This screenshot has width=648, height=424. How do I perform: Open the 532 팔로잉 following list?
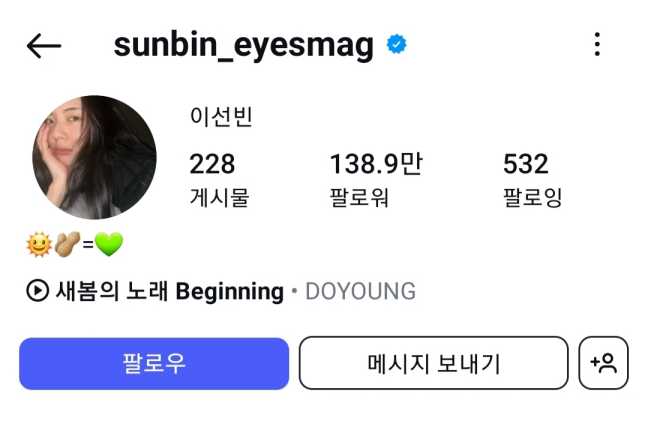point(533,179)
